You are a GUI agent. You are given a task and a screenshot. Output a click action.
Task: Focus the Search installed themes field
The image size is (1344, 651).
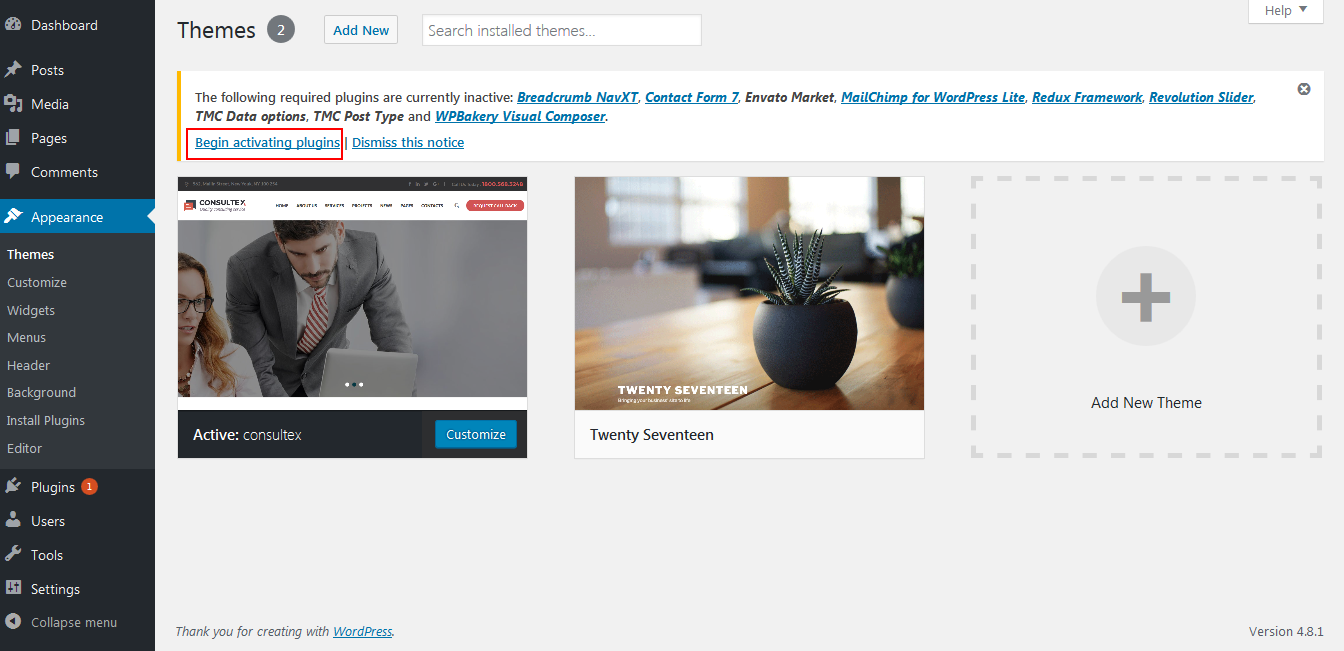(562, 30)
